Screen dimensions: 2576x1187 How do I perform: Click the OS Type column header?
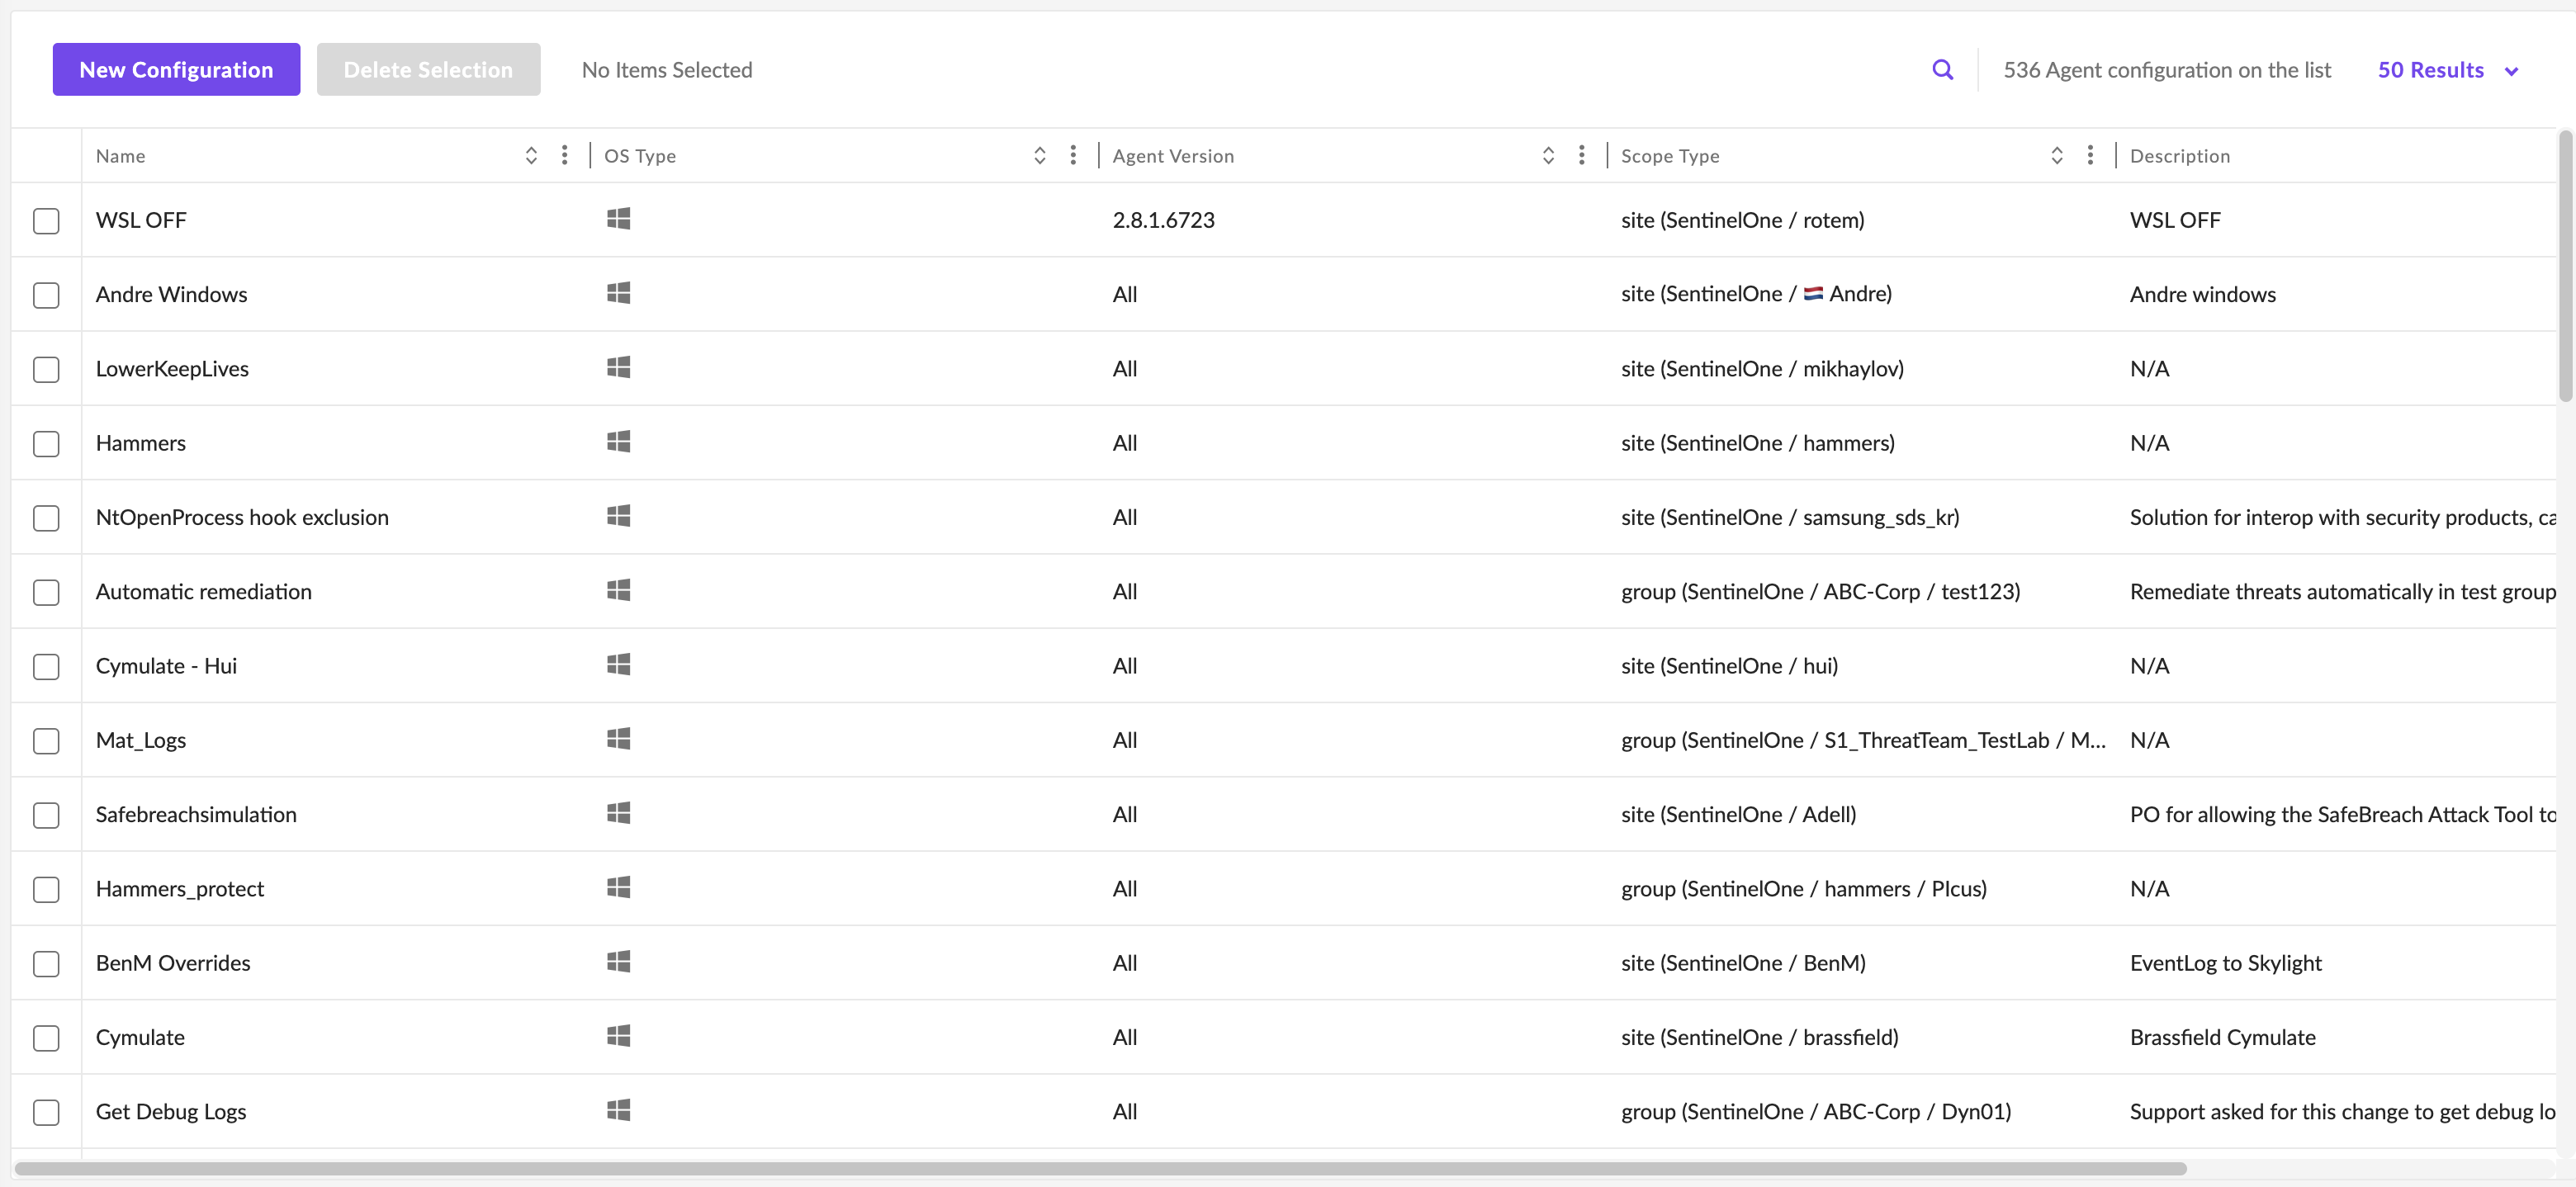pyautogui.click(x=640, y=156)
